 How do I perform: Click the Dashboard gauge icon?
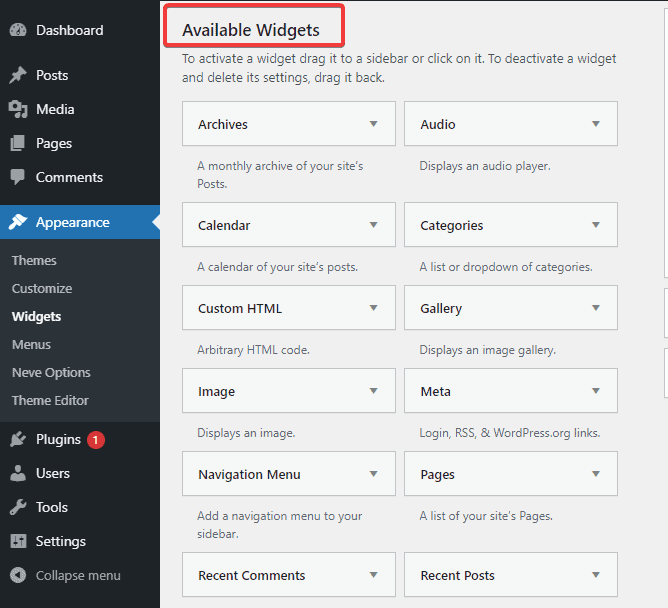[18, 30]
